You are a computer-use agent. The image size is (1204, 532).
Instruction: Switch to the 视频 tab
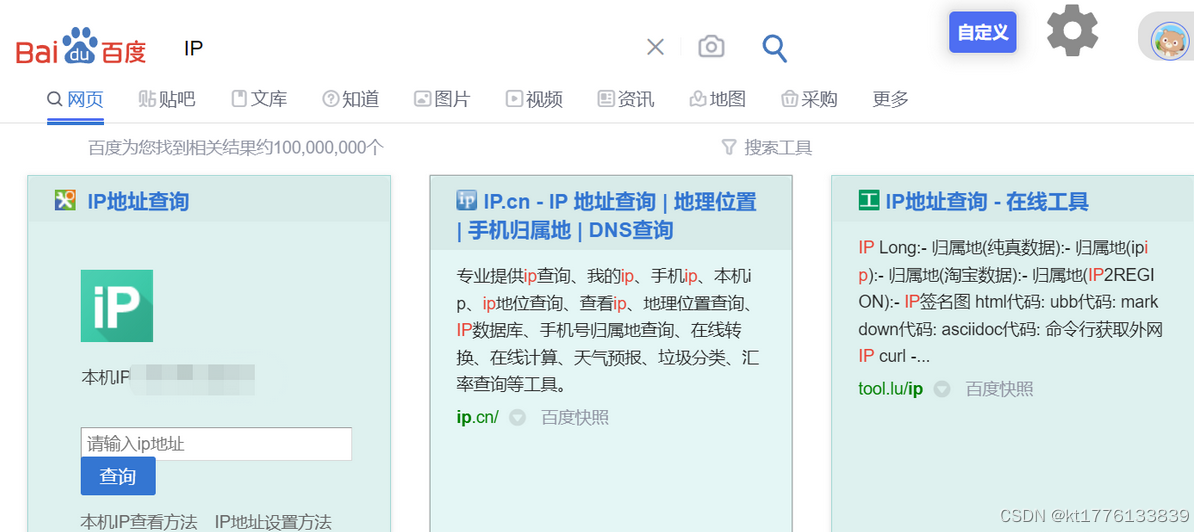[534, 99]
